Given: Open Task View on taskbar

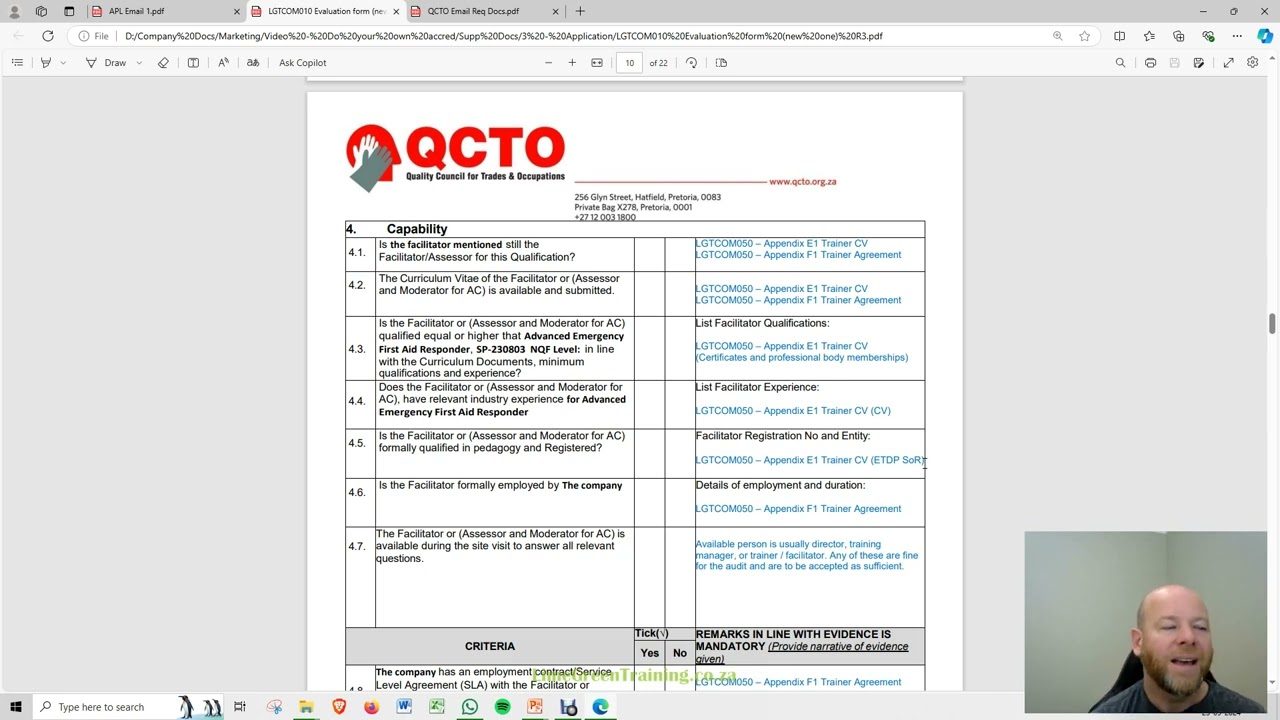Looking at the screenshot, I should click(x=240, y=707).
